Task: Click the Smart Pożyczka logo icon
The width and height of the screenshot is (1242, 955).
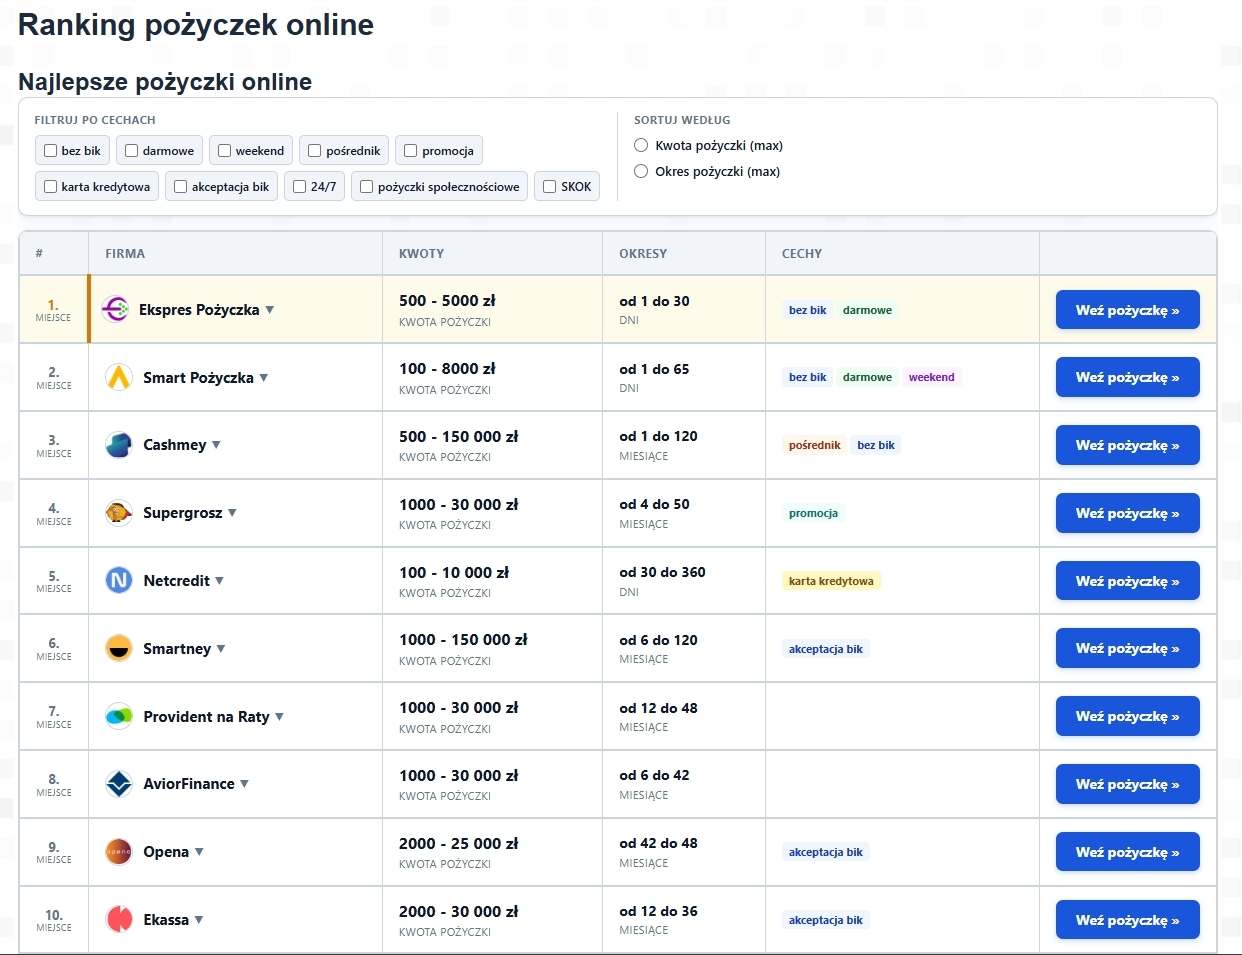Action: coord(119,378)
